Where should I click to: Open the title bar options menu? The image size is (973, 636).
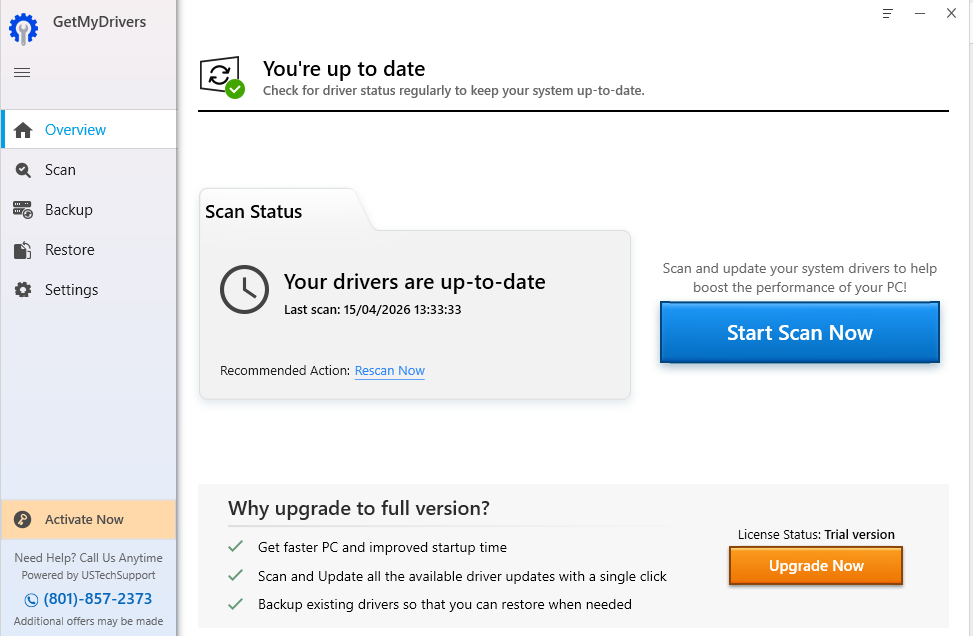tap(887, 14)
